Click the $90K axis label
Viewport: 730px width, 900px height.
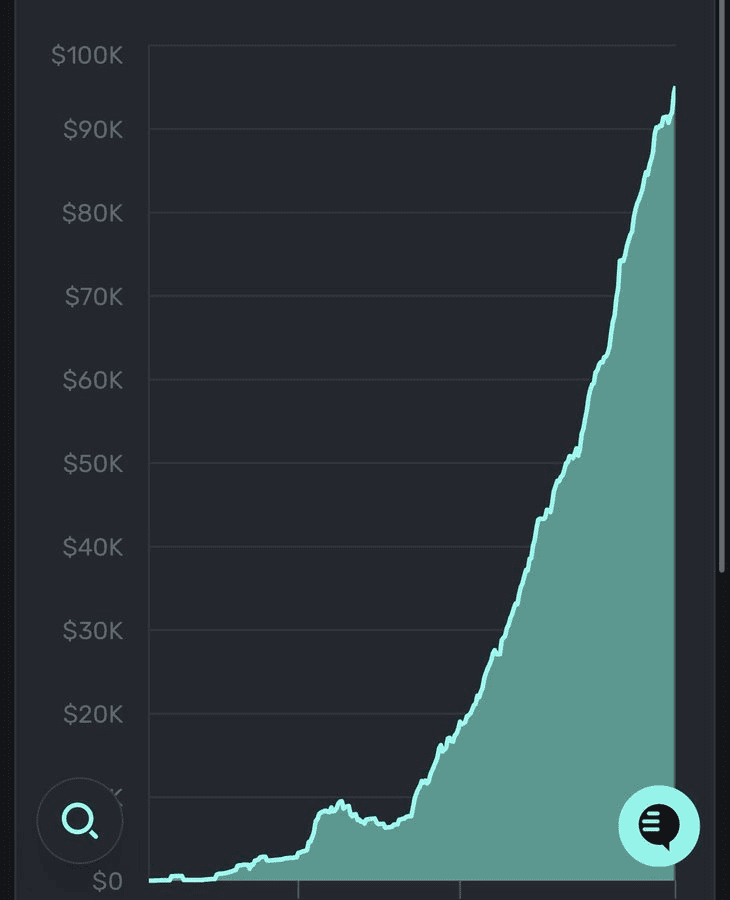pos(92,129)
